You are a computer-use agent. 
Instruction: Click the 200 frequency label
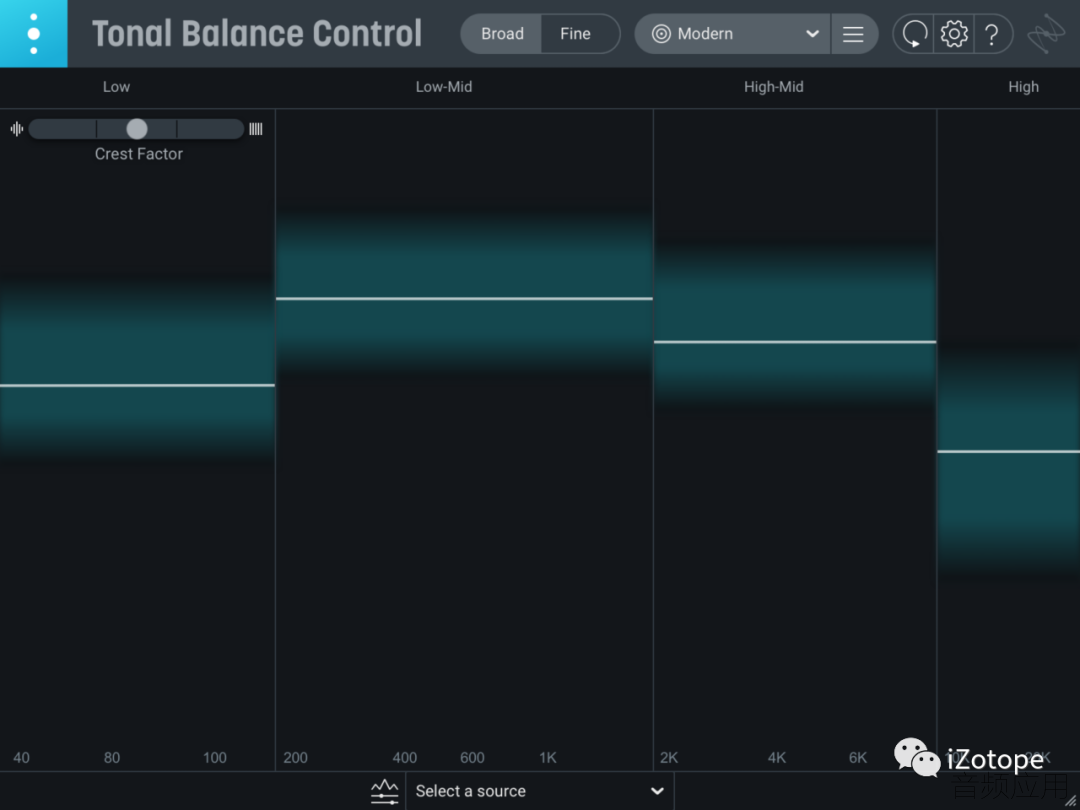pyautogui.click(x=295, y=758)
